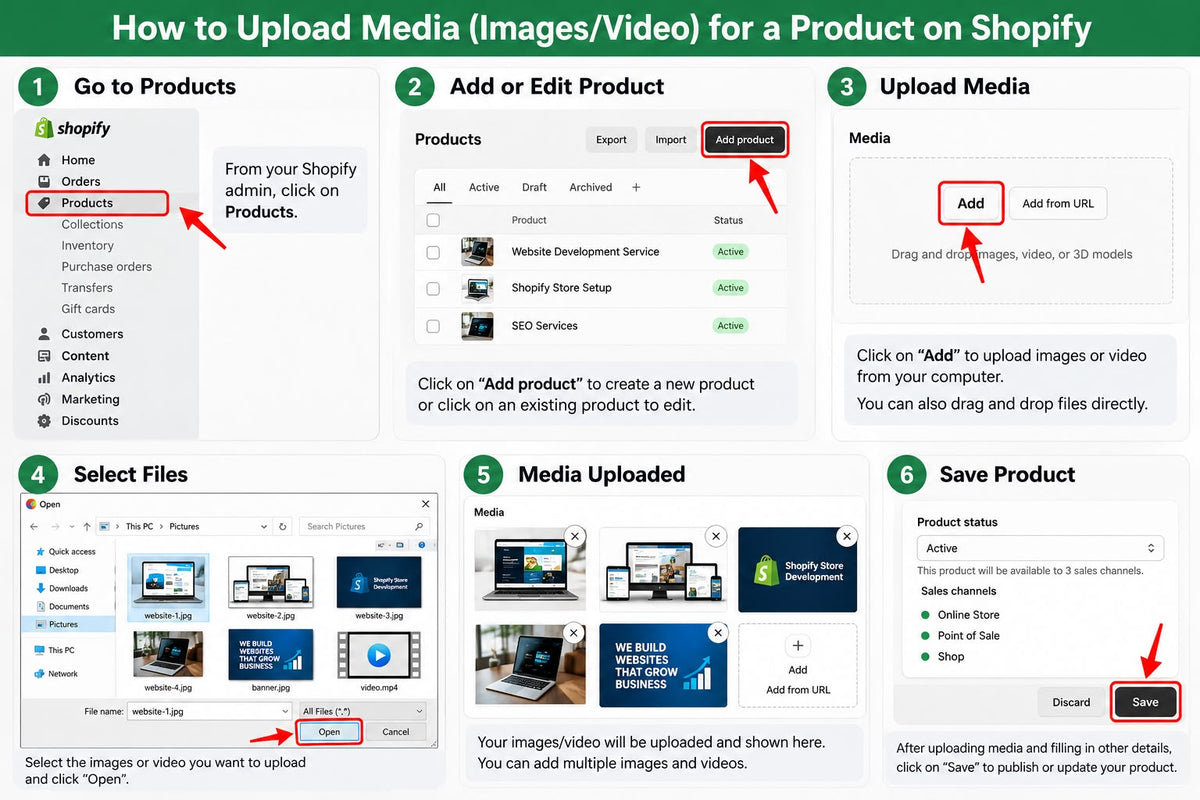
Task: Add a new view tab with the plus icon
Action: coord(636,187)
